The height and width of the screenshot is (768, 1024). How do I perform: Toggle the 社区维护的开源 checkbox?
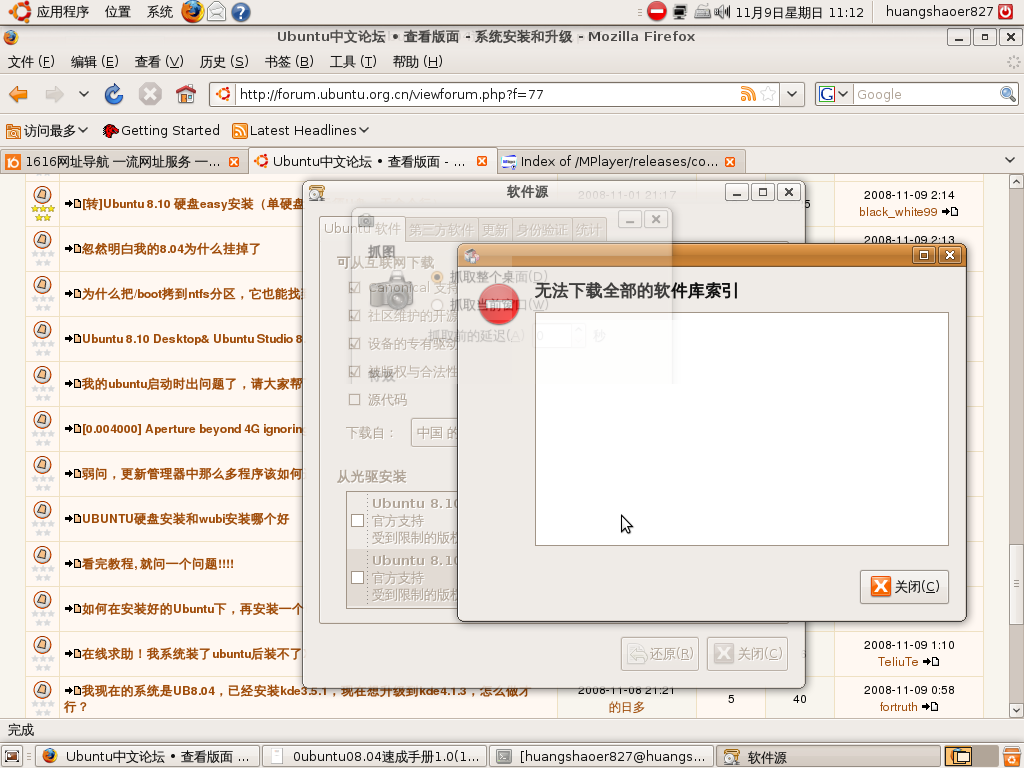355,315
